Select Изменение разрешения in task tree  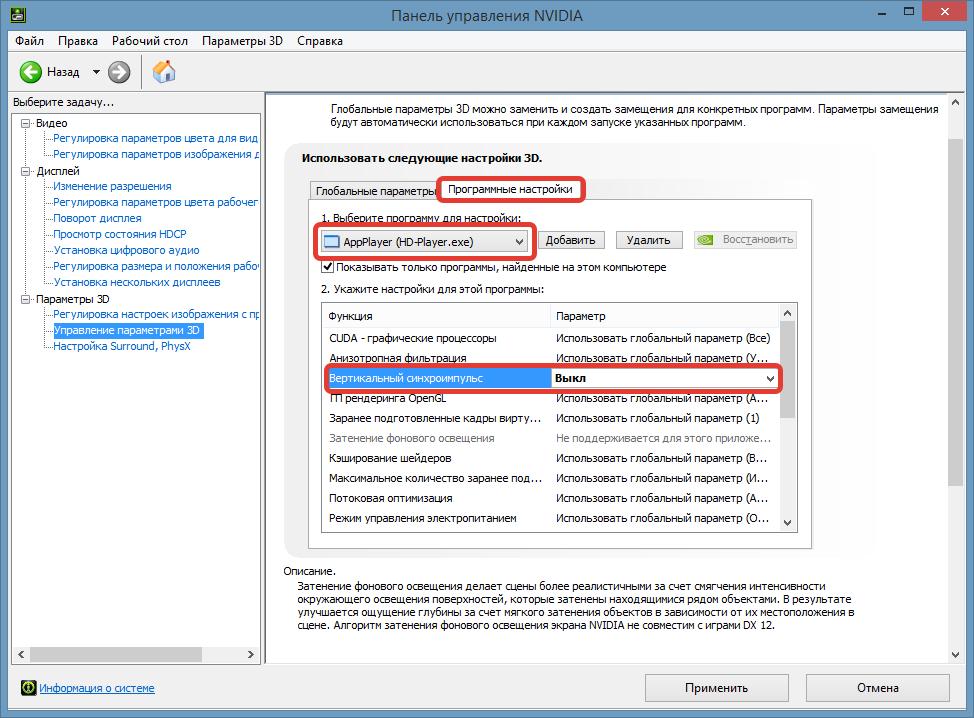(112, 186)
